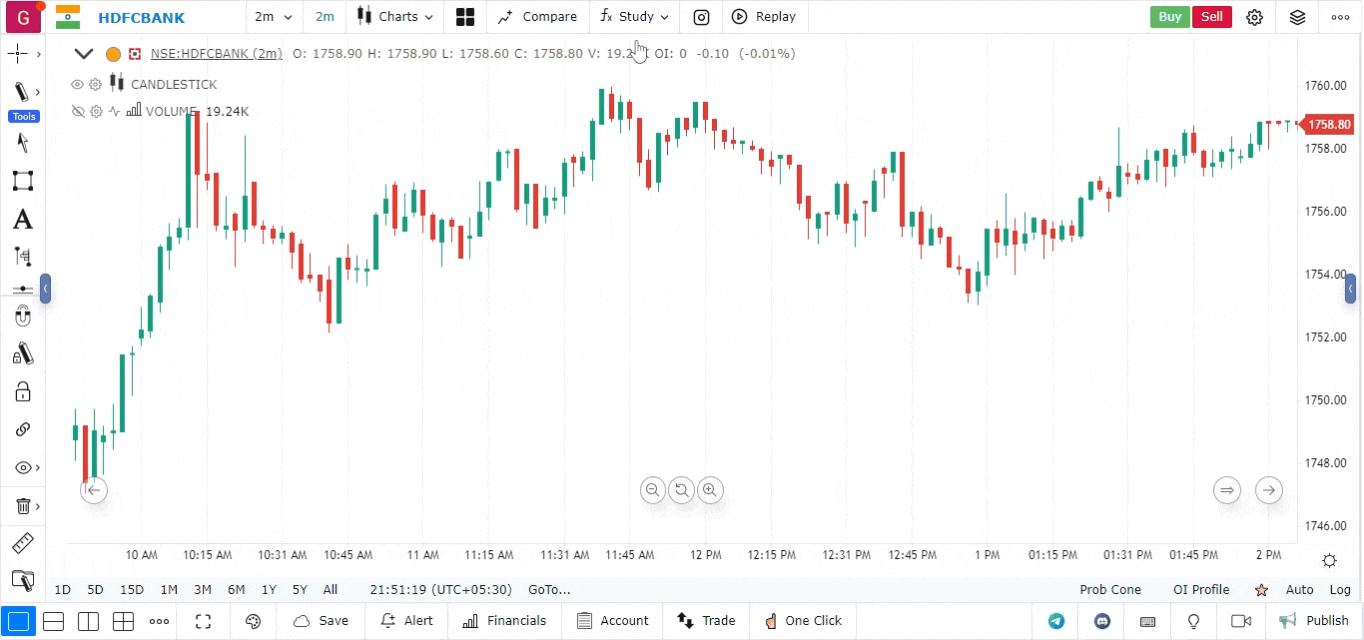Open the Telegram channel icon
This screenshot has height=640, width=1364.
coord(1056,621)
